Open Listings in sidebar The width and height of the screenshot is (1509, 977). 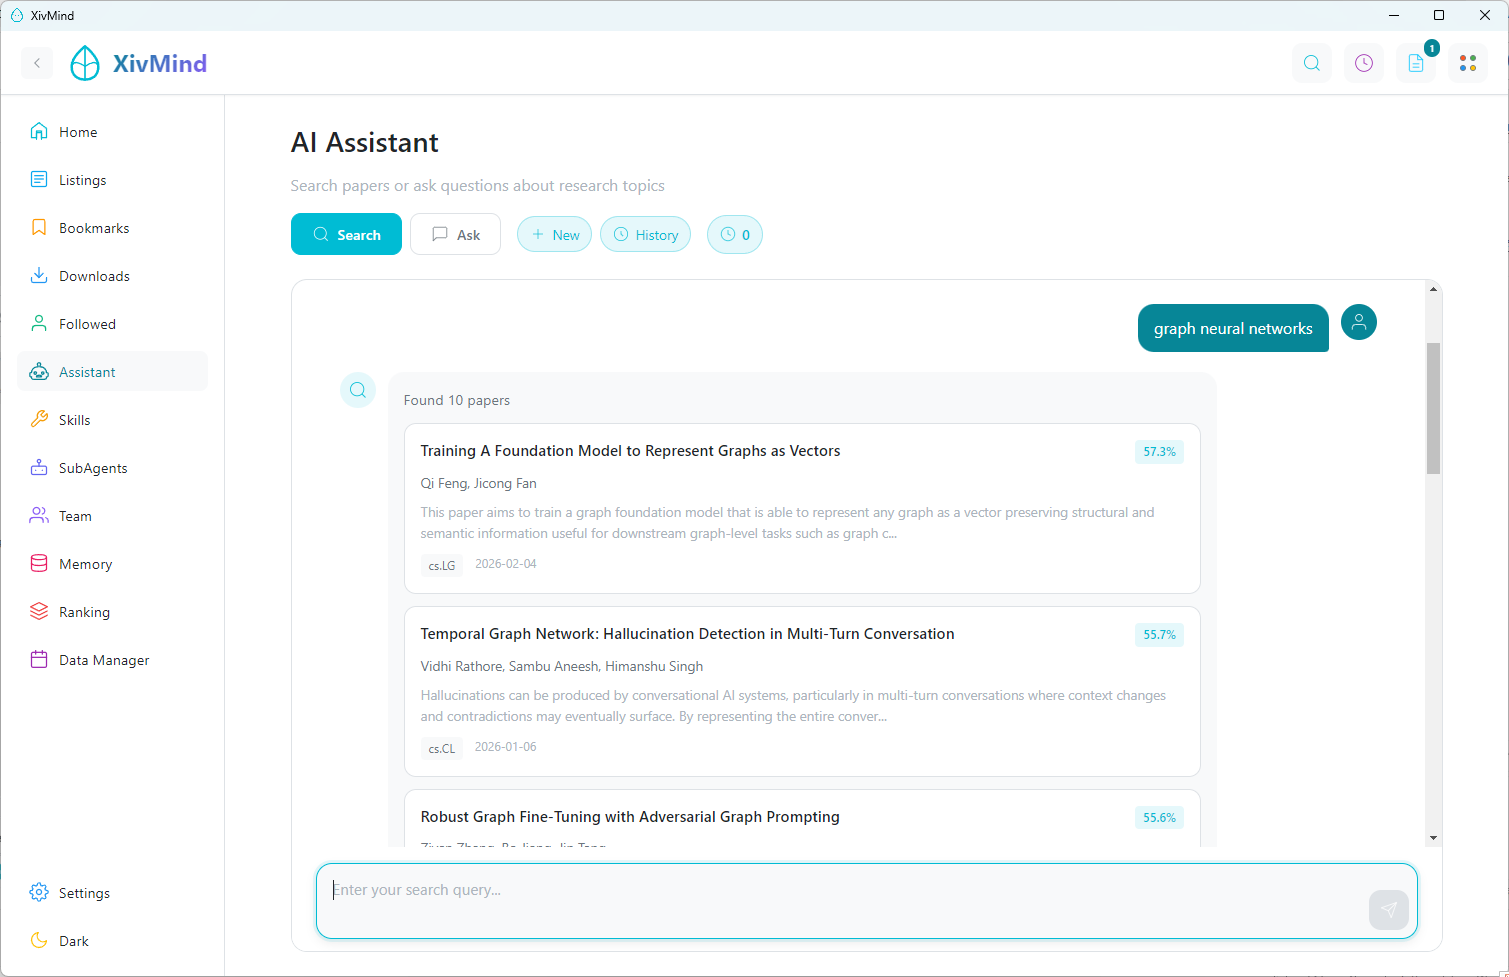point(112,180)
